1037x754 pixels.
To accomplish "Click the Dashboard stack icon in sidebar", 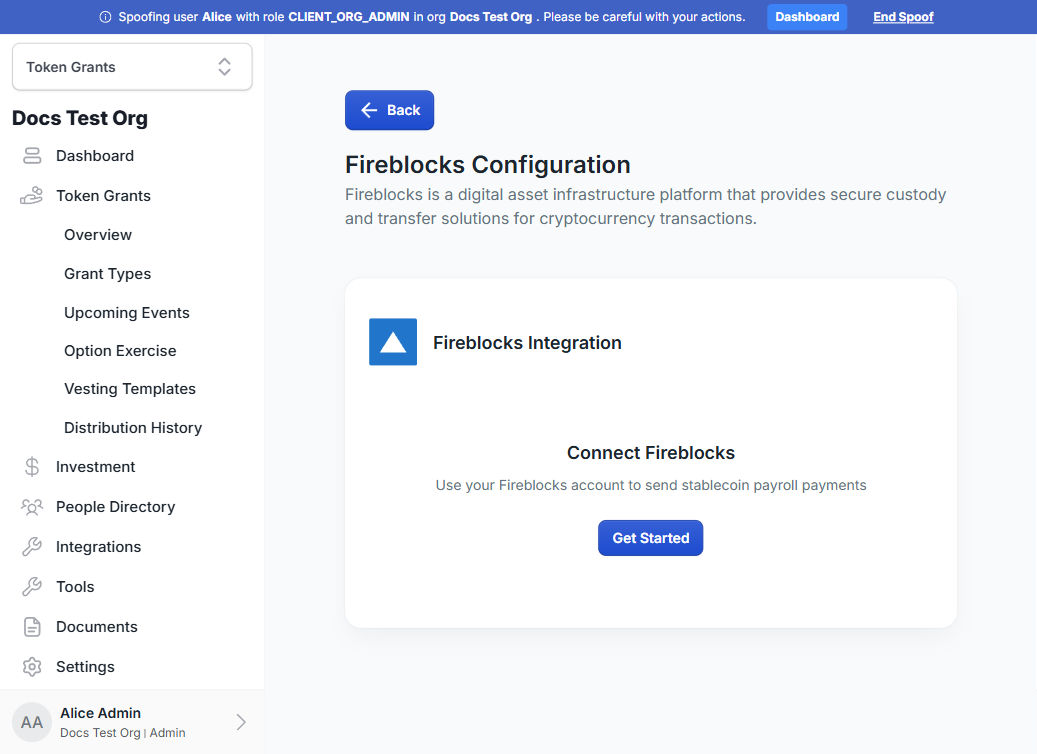I will pyautogui.click(x=32, y=155).
